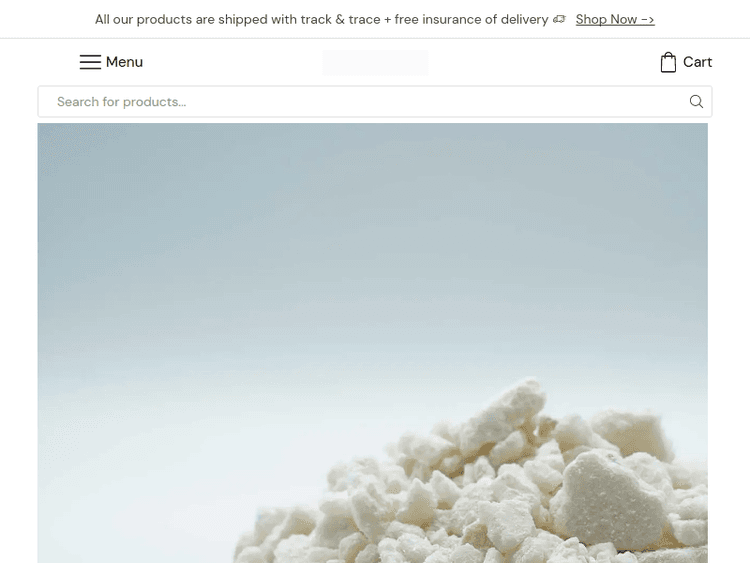The height and width of the screenshot is (563, 750).
Task: Click the blank store logo placeholder
Action: [375, 62]
